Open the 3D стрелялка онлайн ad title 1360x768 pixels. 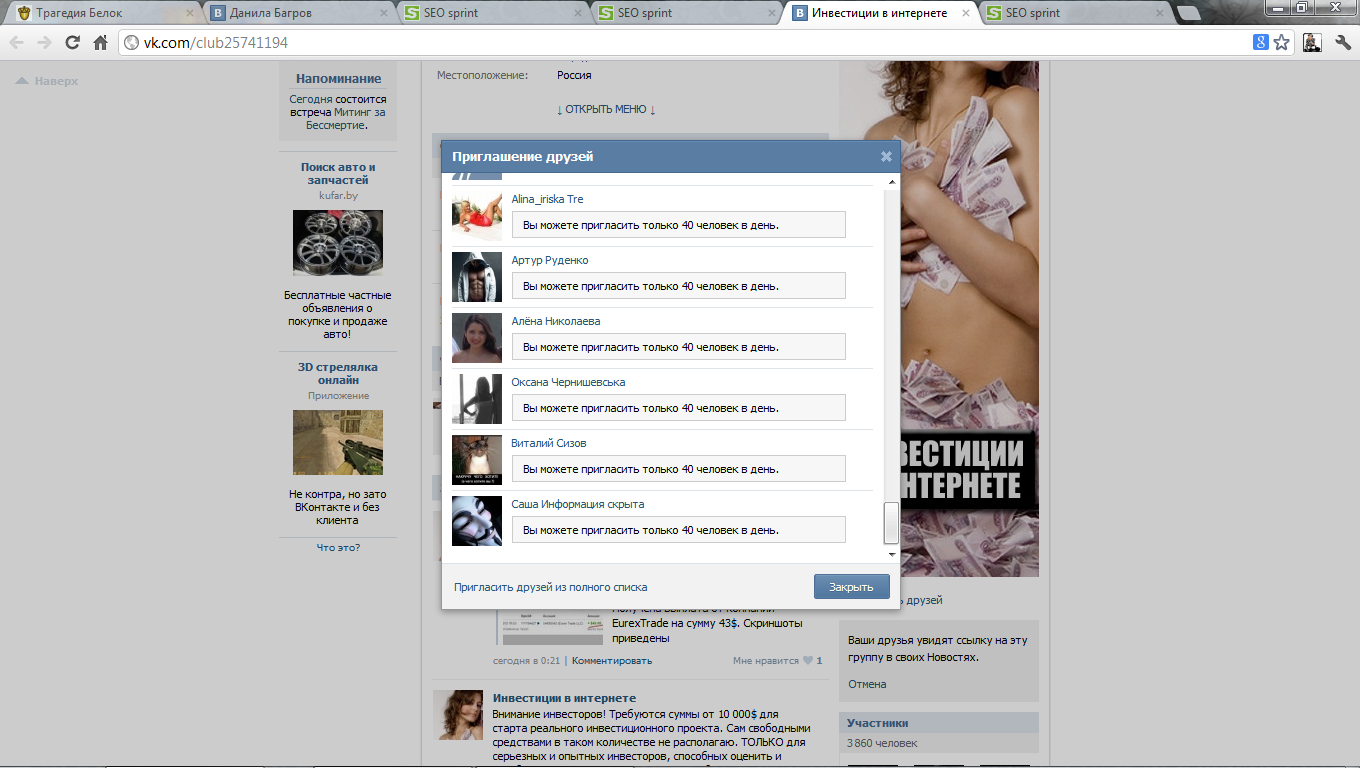click(338, 374)
